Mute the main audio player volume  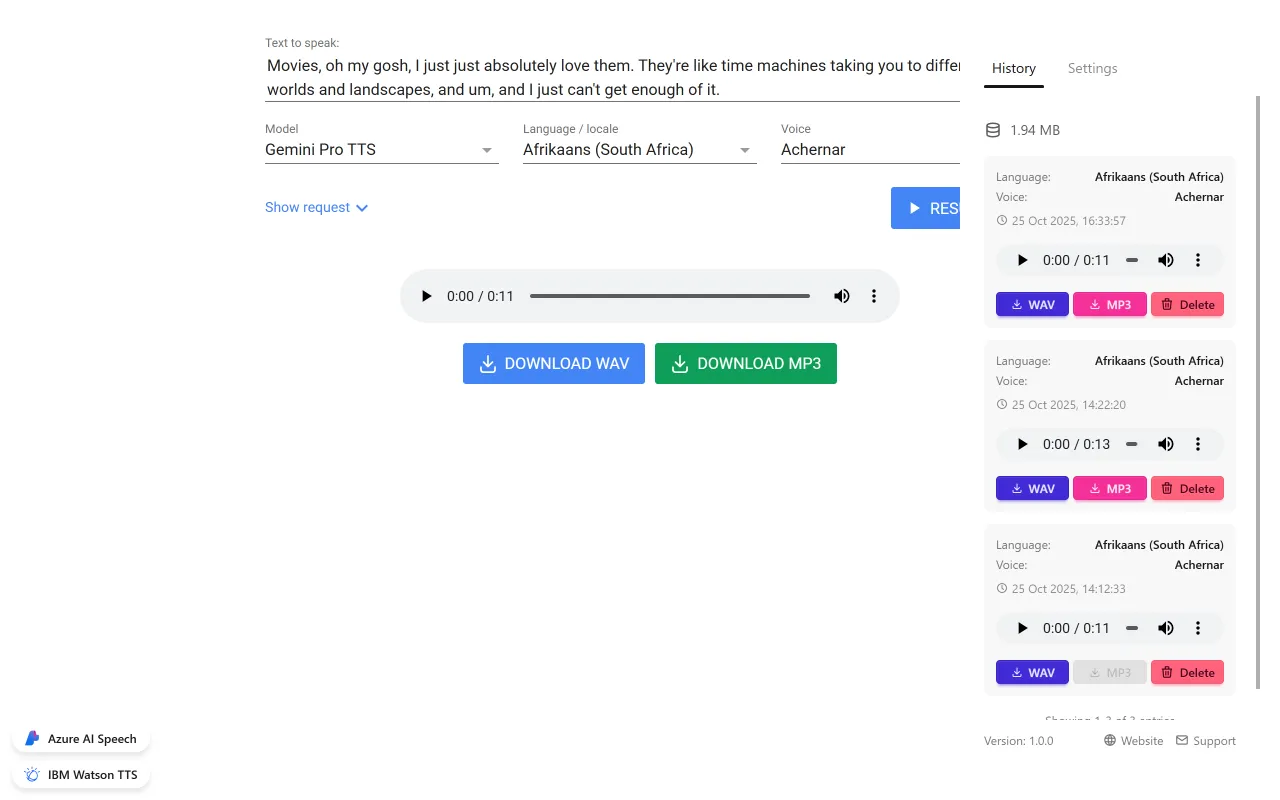842,296
